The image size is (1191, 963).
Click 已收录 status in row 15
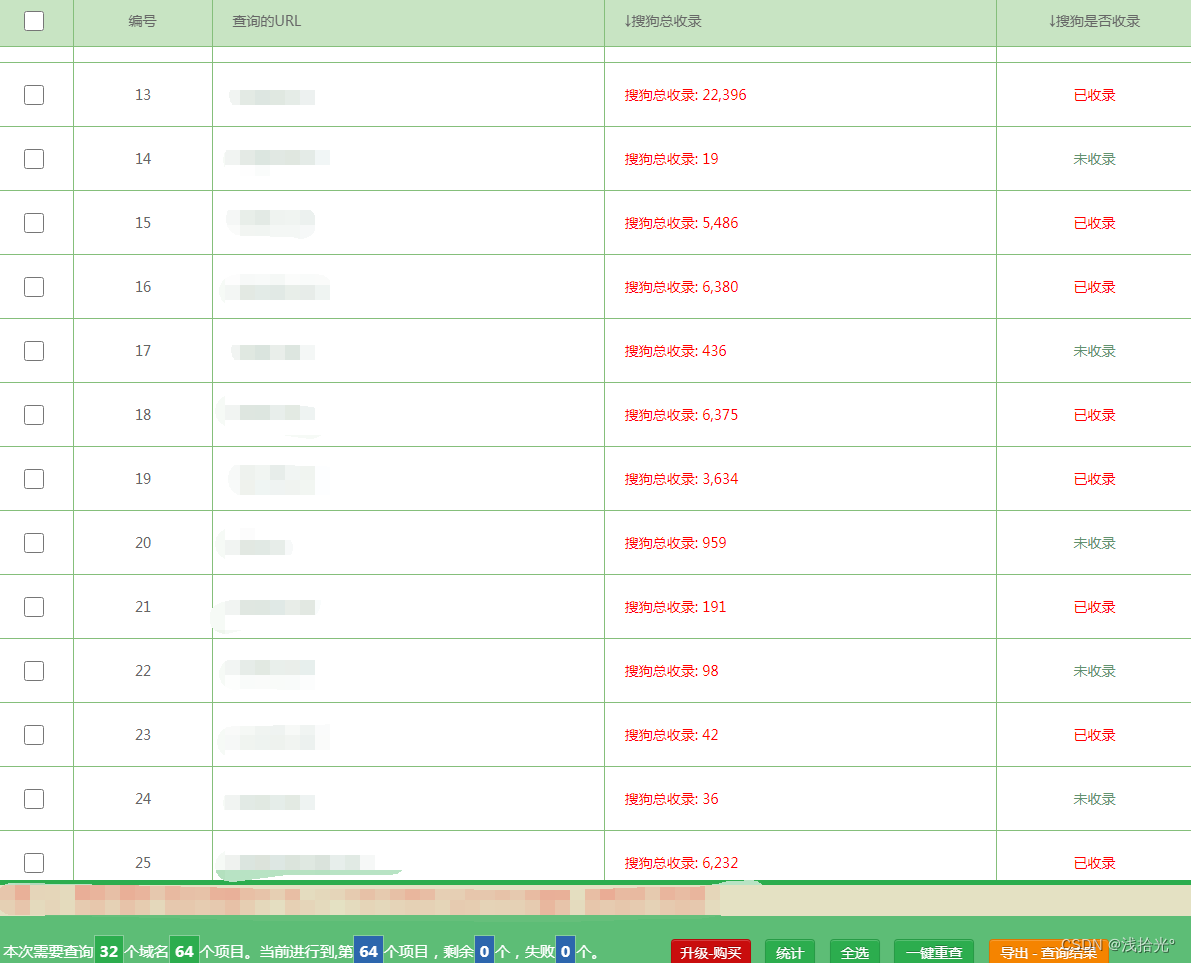click(x=1095, y=223)
